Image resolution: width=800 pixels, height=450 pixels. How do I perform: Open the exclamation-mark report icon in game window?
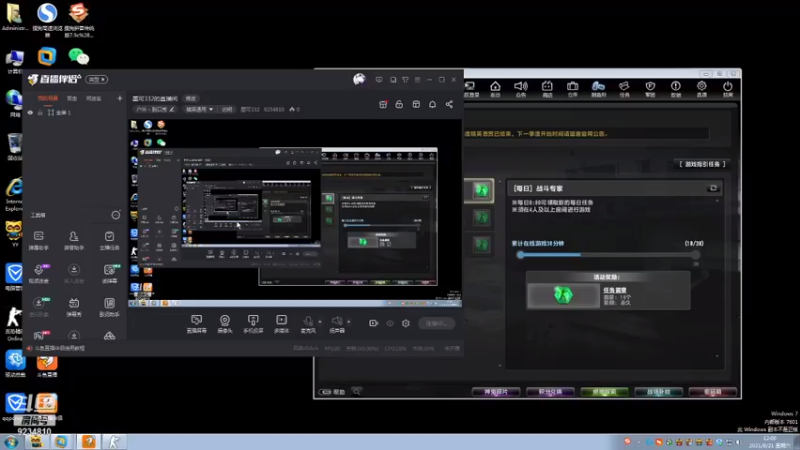tap(676, 86)
